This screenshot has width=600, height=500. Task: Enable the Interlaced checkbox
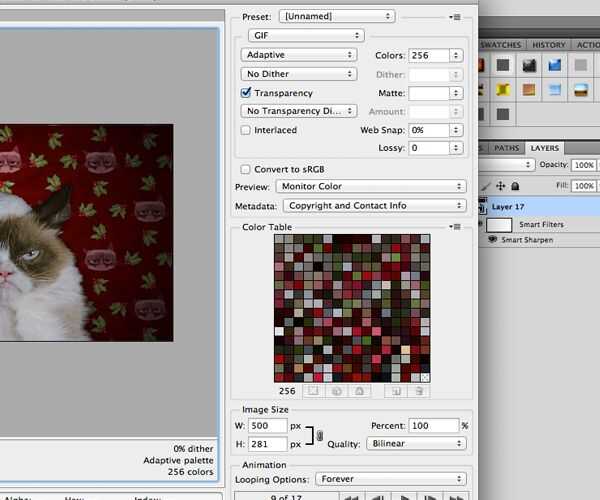[246, 130]
